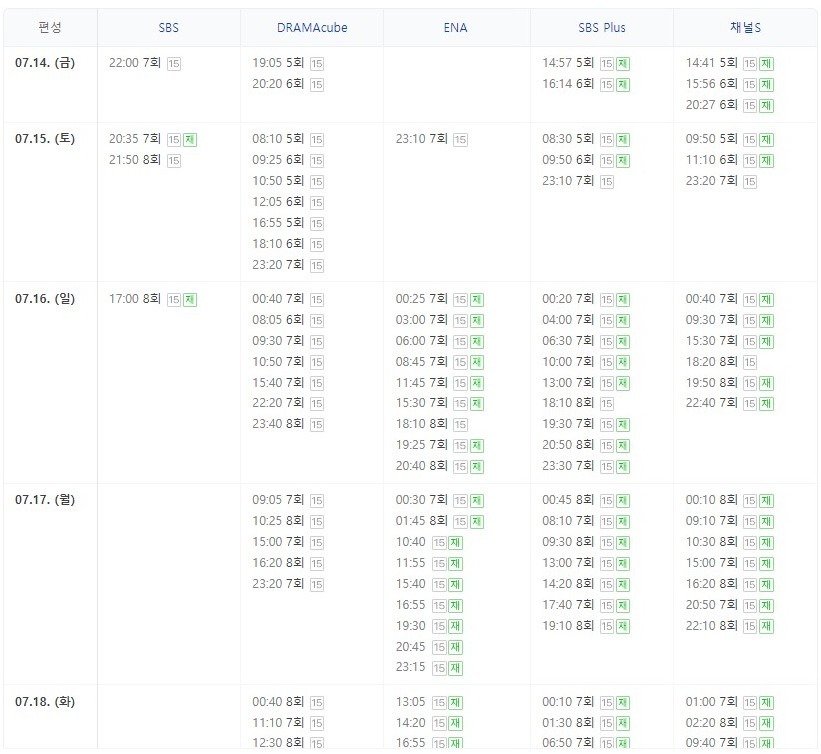Viewport: 821px width, 754px height.
Task: Click the 15 rating icon beside SBS Plus 23:10 7회
Action: click(607, 182)
